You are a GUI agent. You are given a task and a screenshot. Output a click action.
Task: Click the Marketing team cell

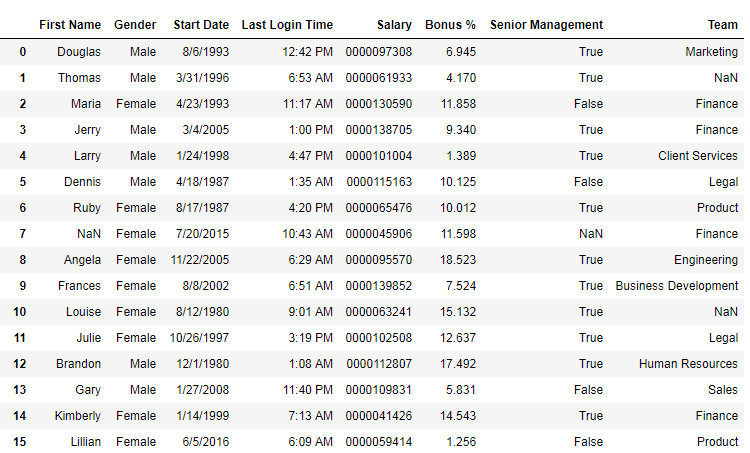coord(711,51)
